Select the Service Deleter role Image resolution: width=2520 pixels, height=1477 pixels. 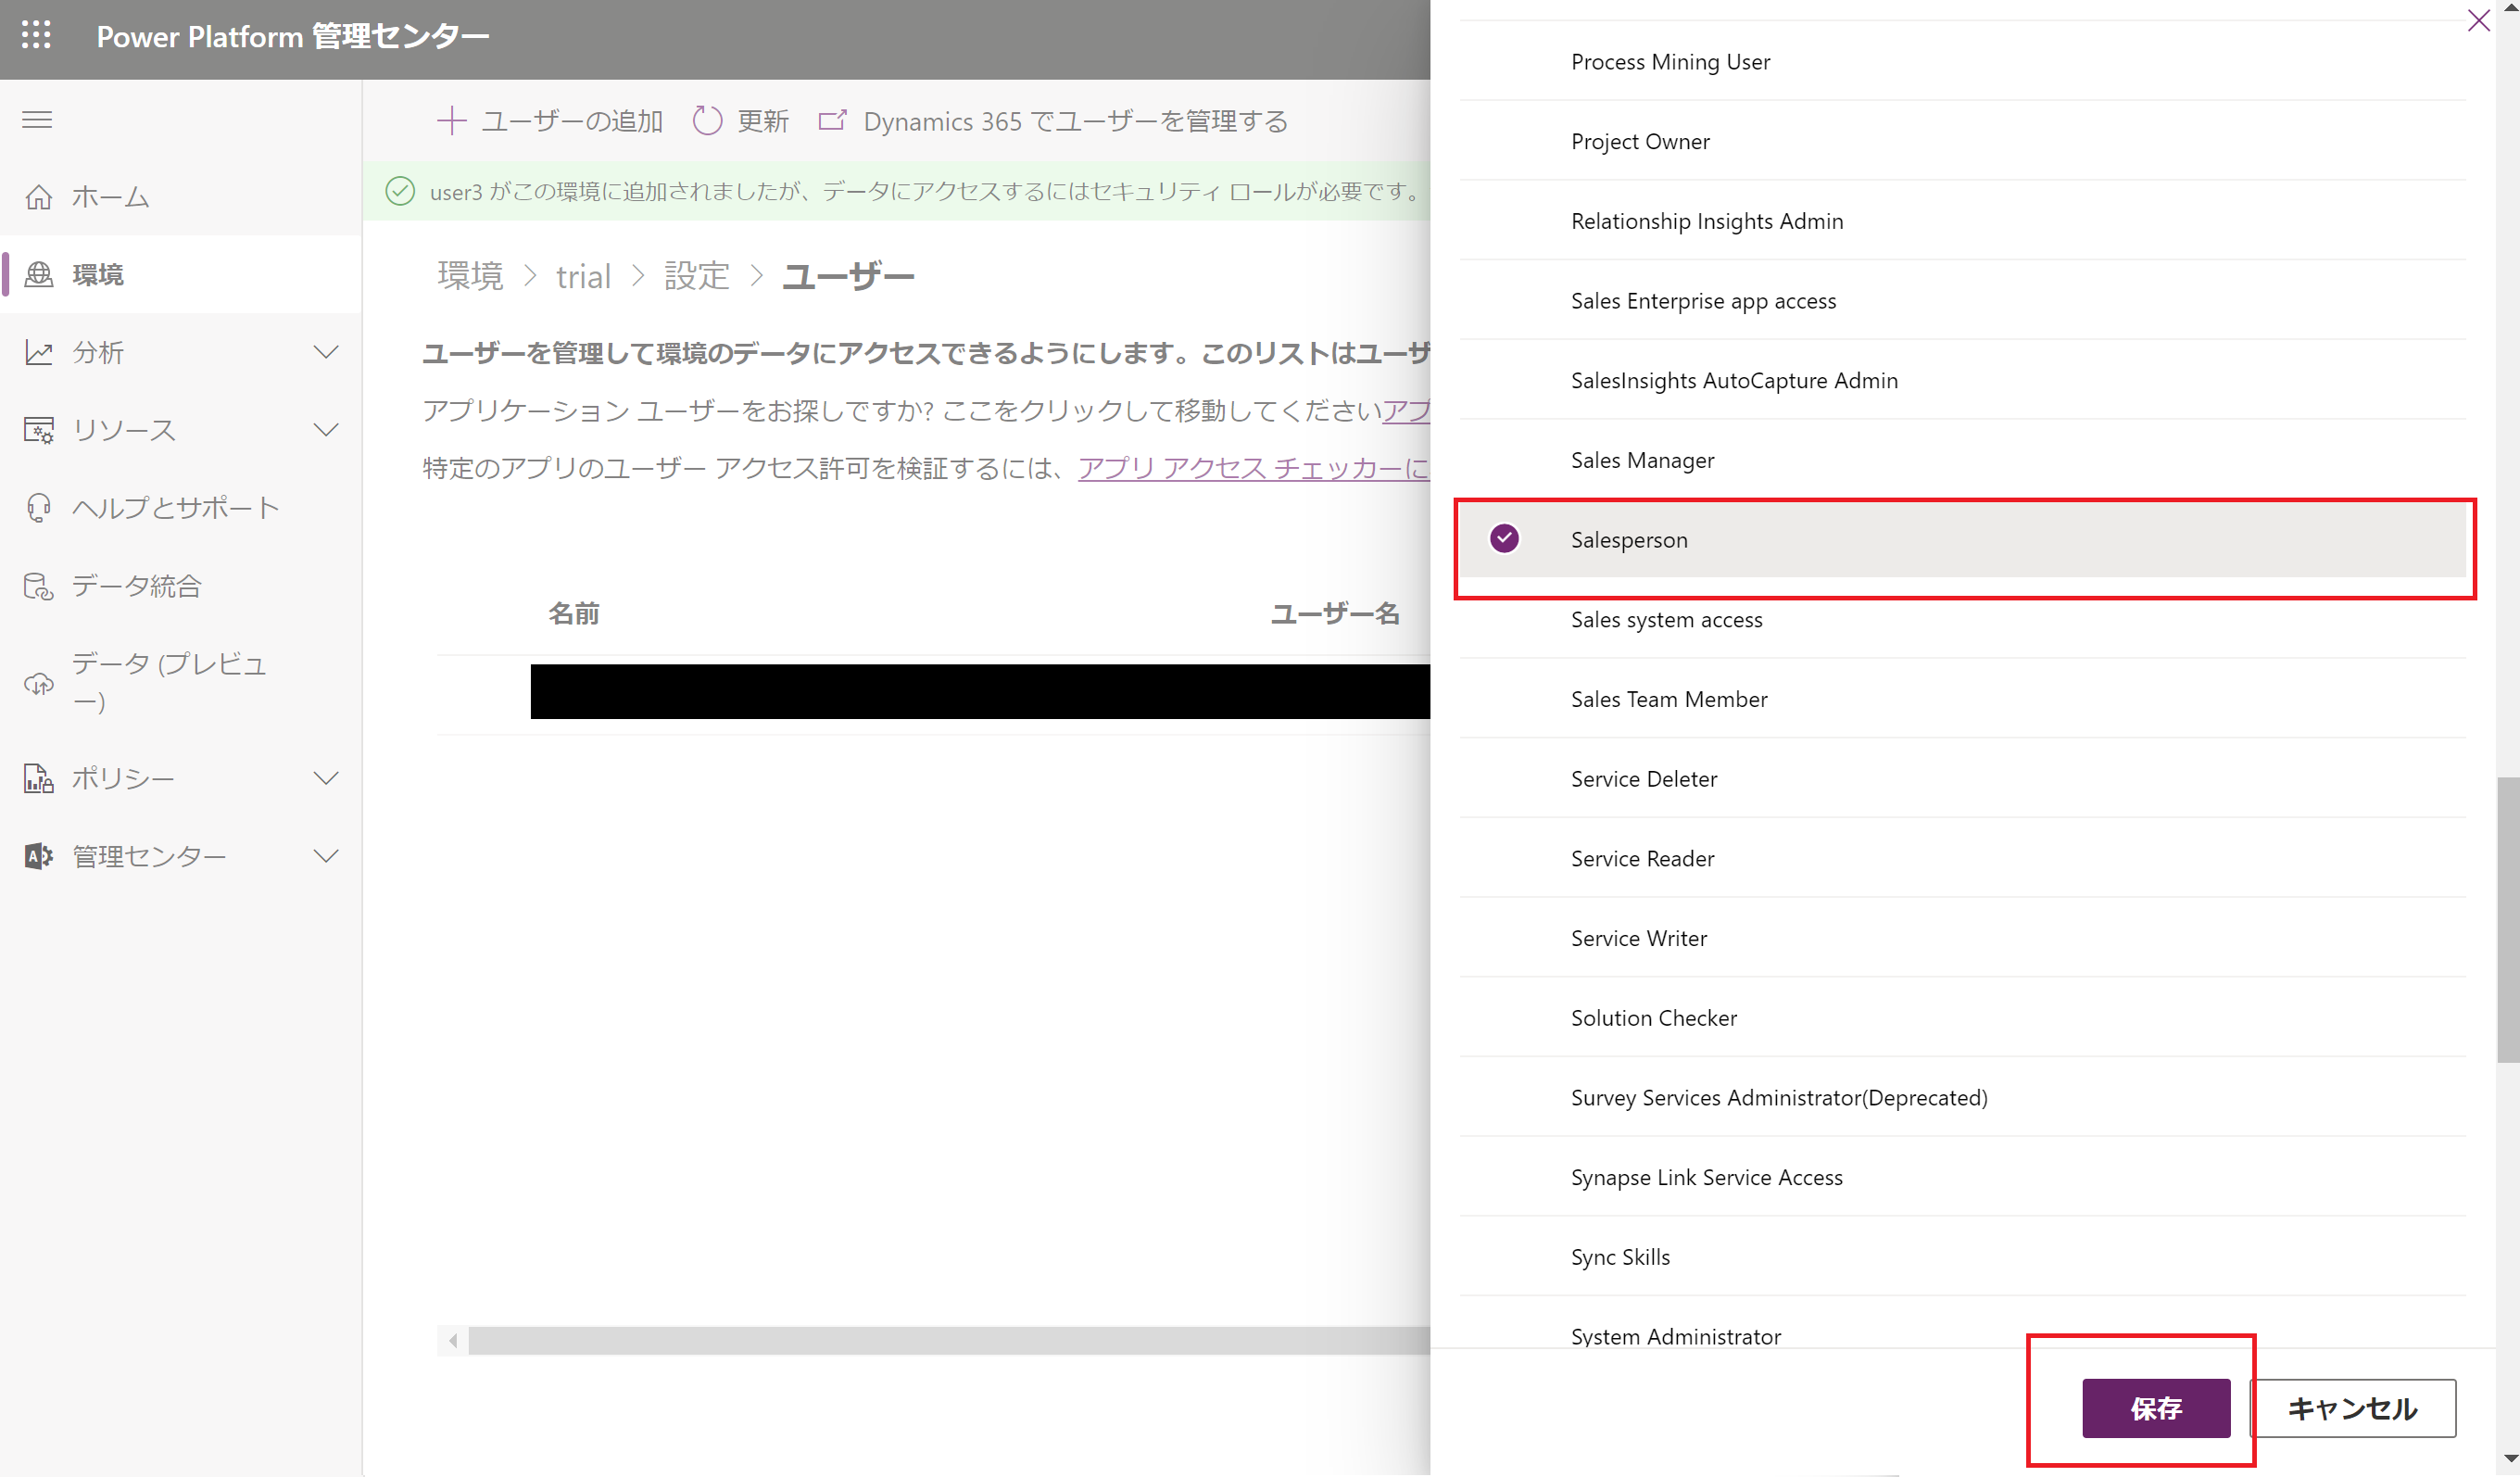click(x=1962, y=779)
